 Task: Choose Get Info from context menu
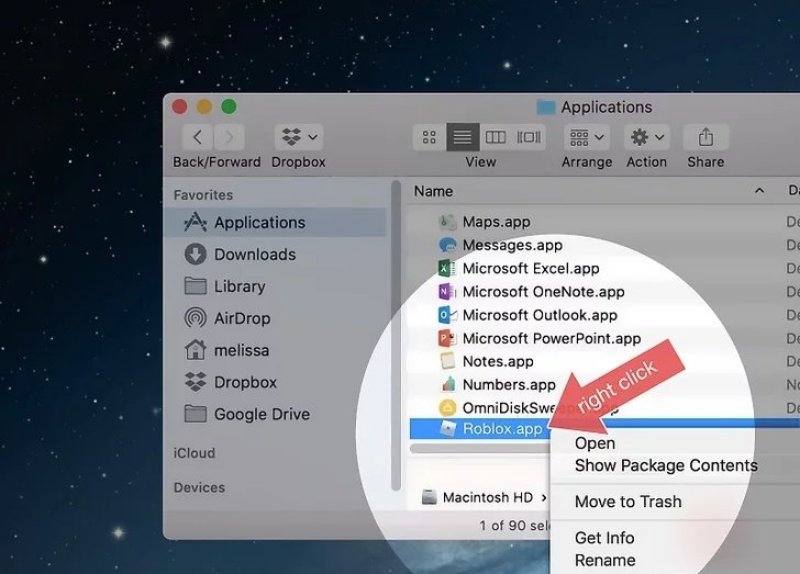pos(605,538)
